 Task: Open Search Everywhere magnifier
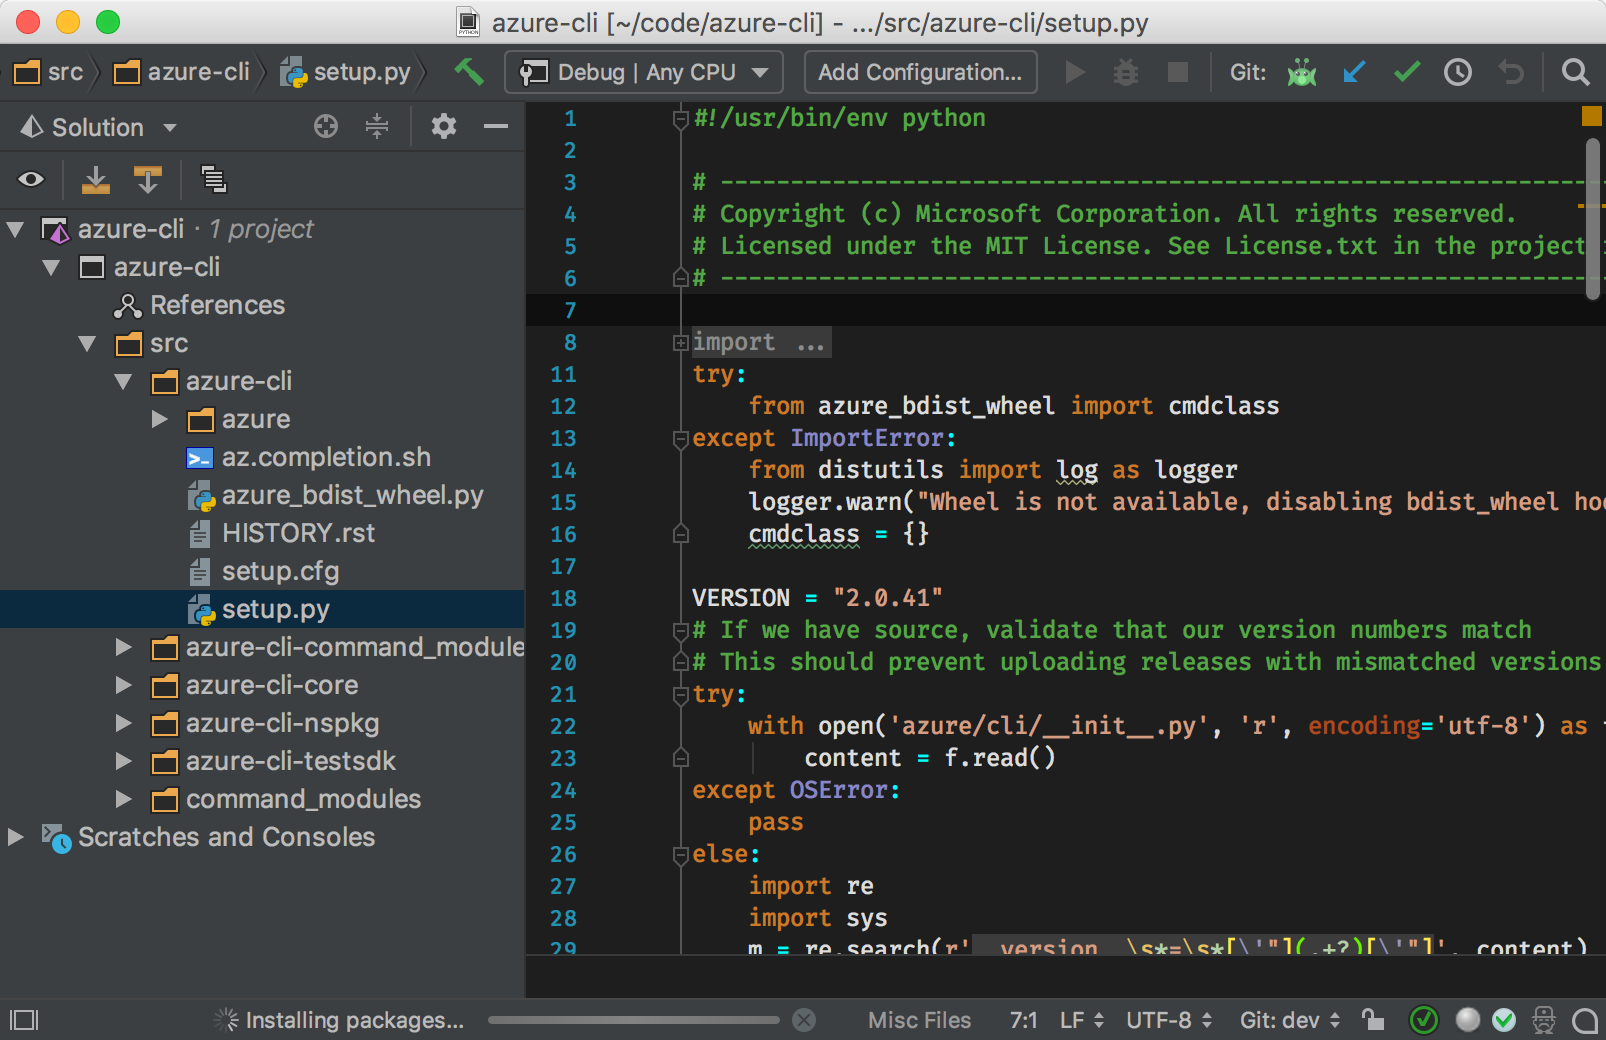pos(1575,72)
